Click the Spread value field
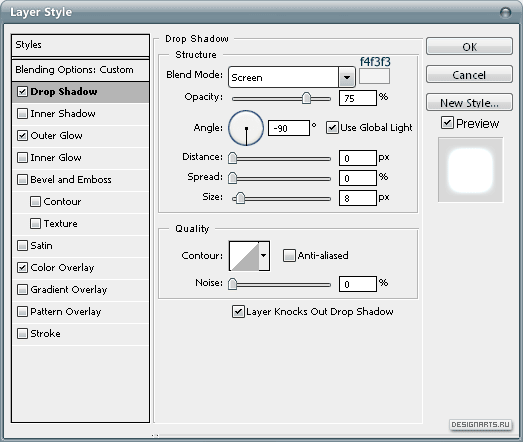Viewport: 523px width, 442px height. (x=358, y=178)
